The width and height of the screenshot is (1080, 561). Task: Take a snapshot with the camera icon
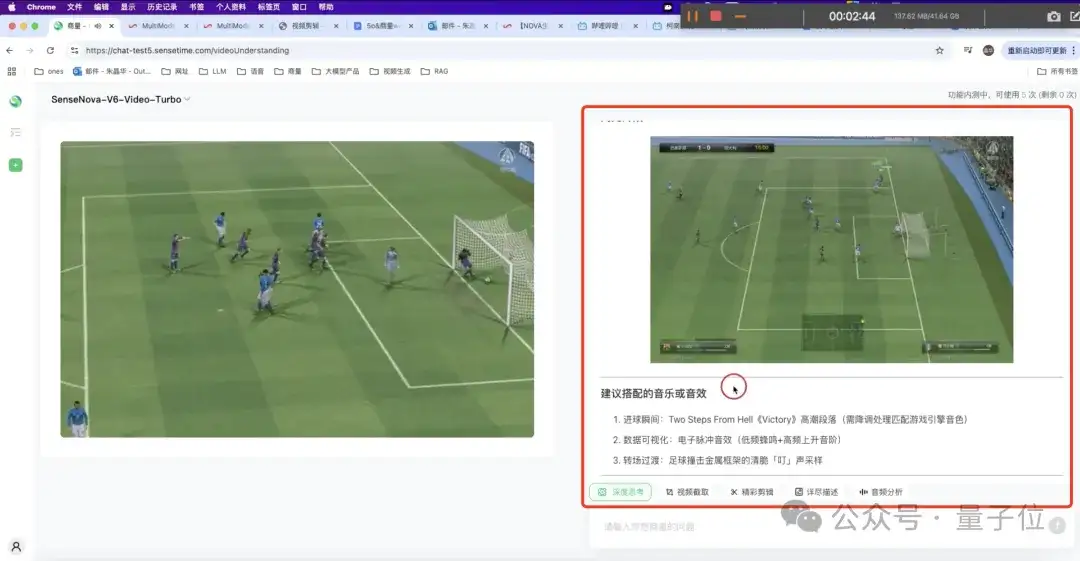pos(1053,17)
